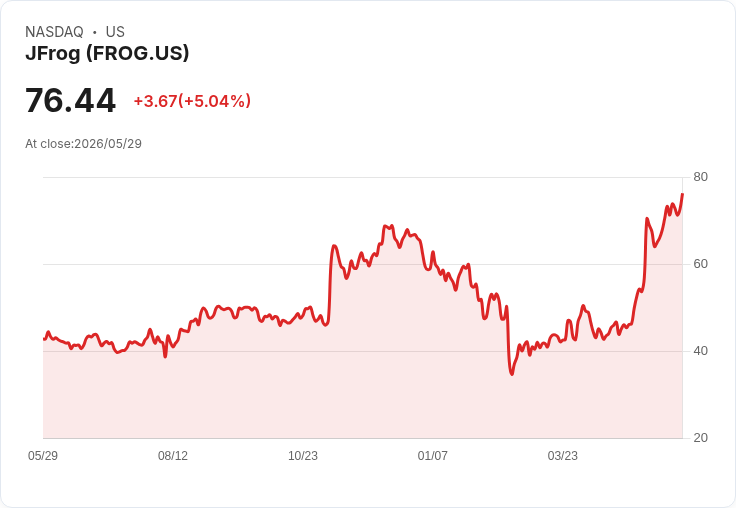Click the late-October price jump on the chart
The height and width of the screenshot is (508, 736).
[330, 282]
